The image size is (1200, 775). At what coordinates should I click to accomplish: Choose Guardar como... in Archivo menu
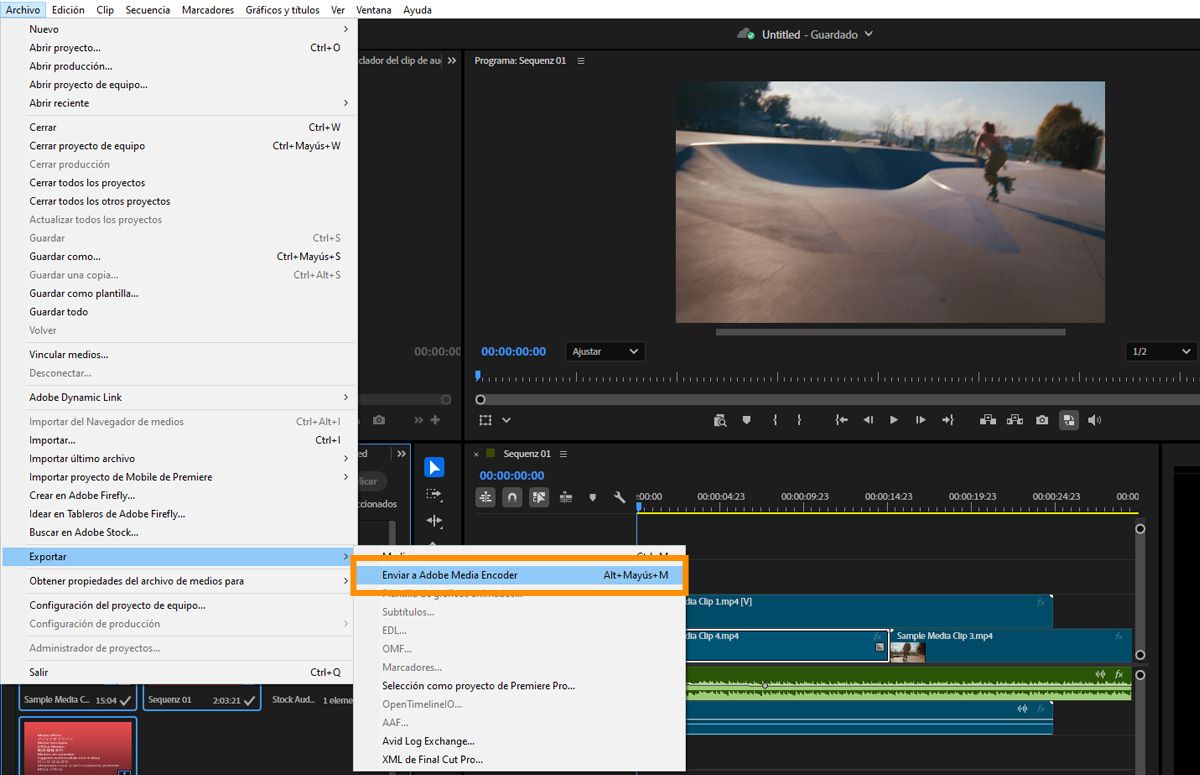coord(178,257)
